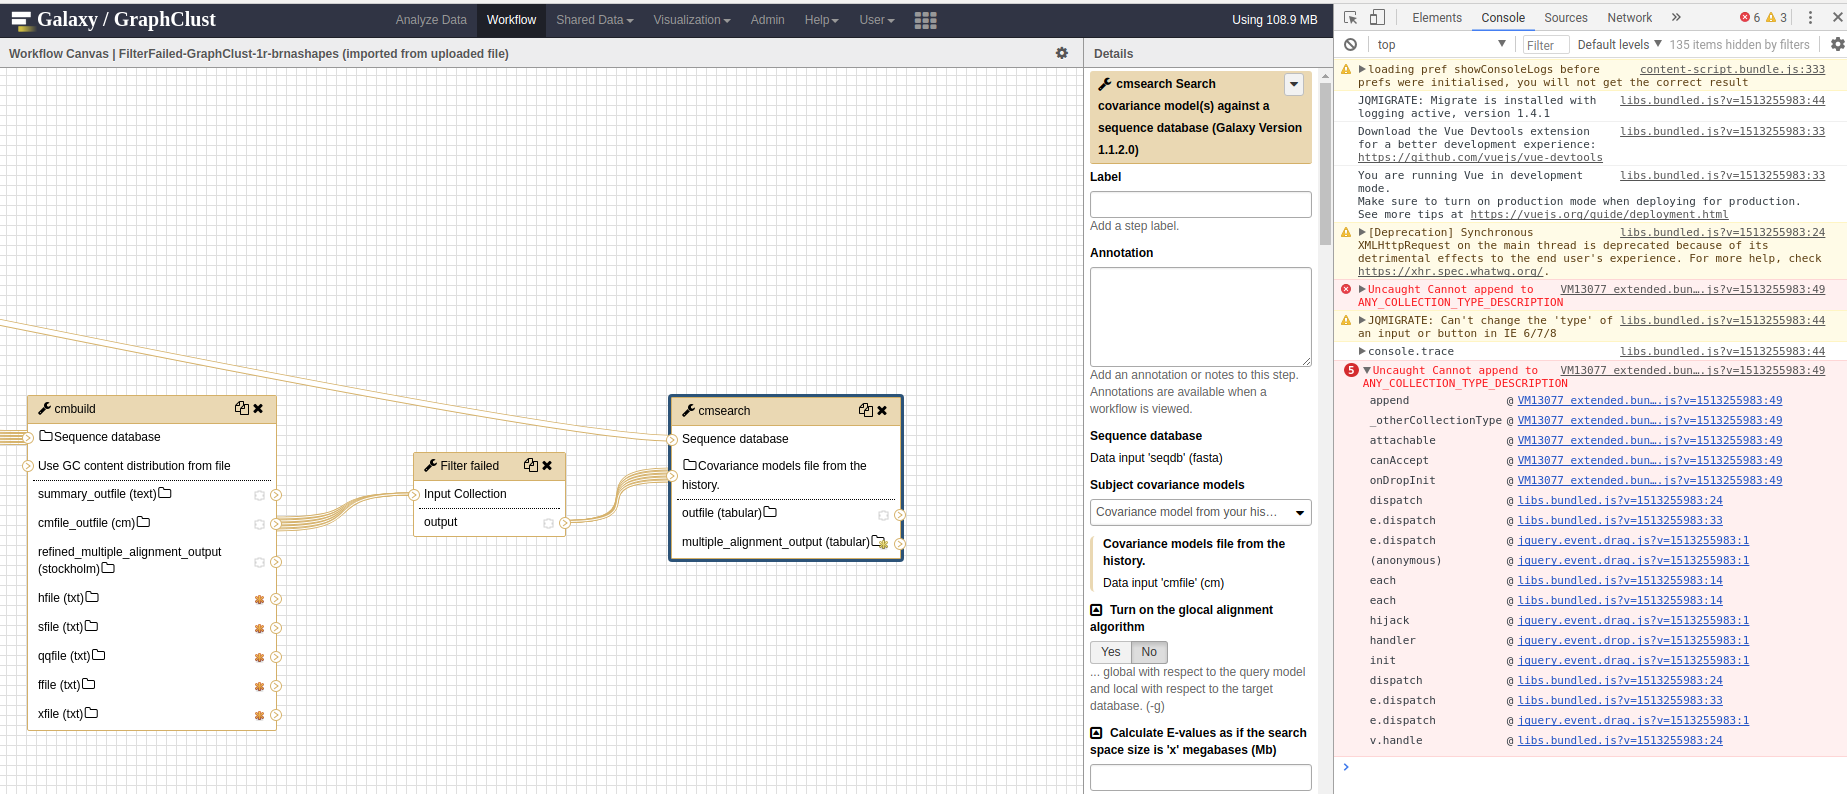The height and width of the screenshot is (794, 1847).
Task: Duplicate the cmsearch node
Action: click(866, 410)
